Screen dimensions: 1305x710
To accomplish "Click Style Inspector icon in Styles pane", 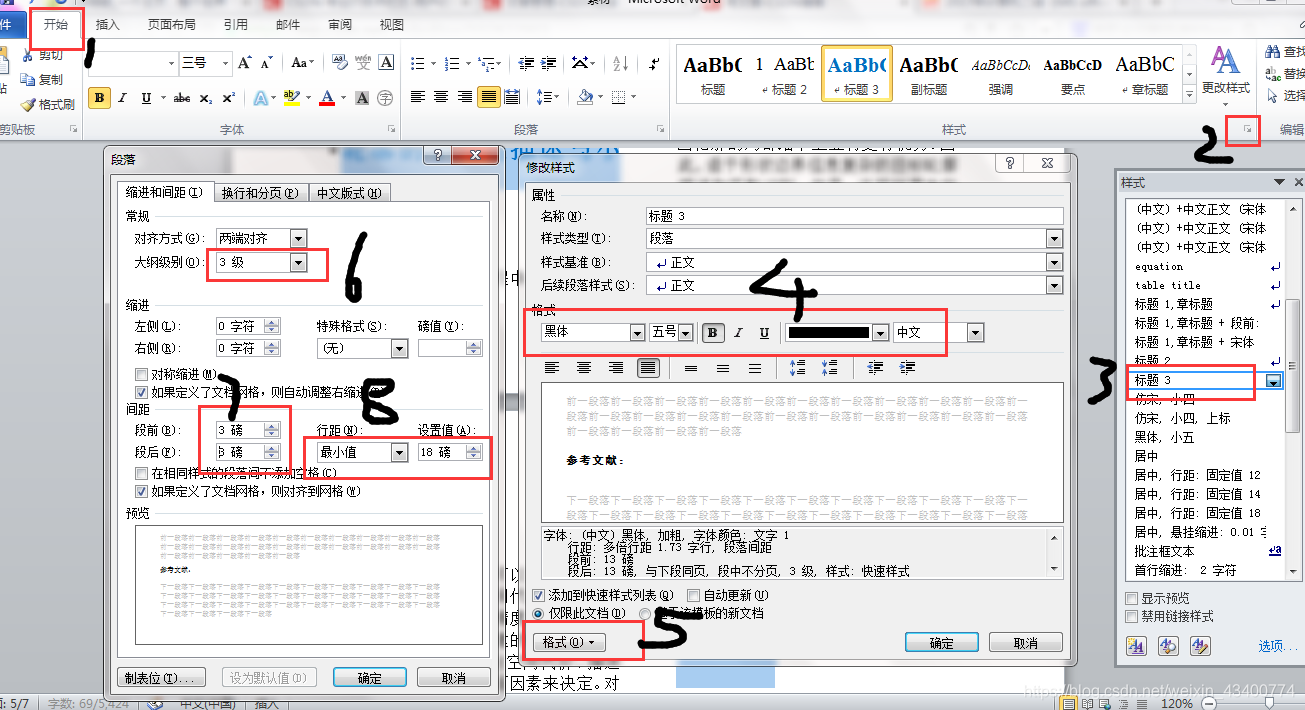I will [1167, 645].
